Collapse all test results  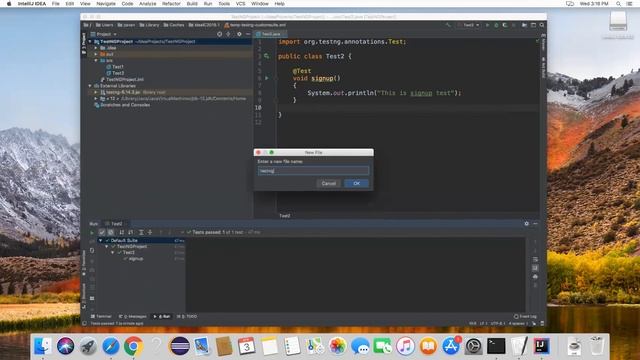[150, 232]
